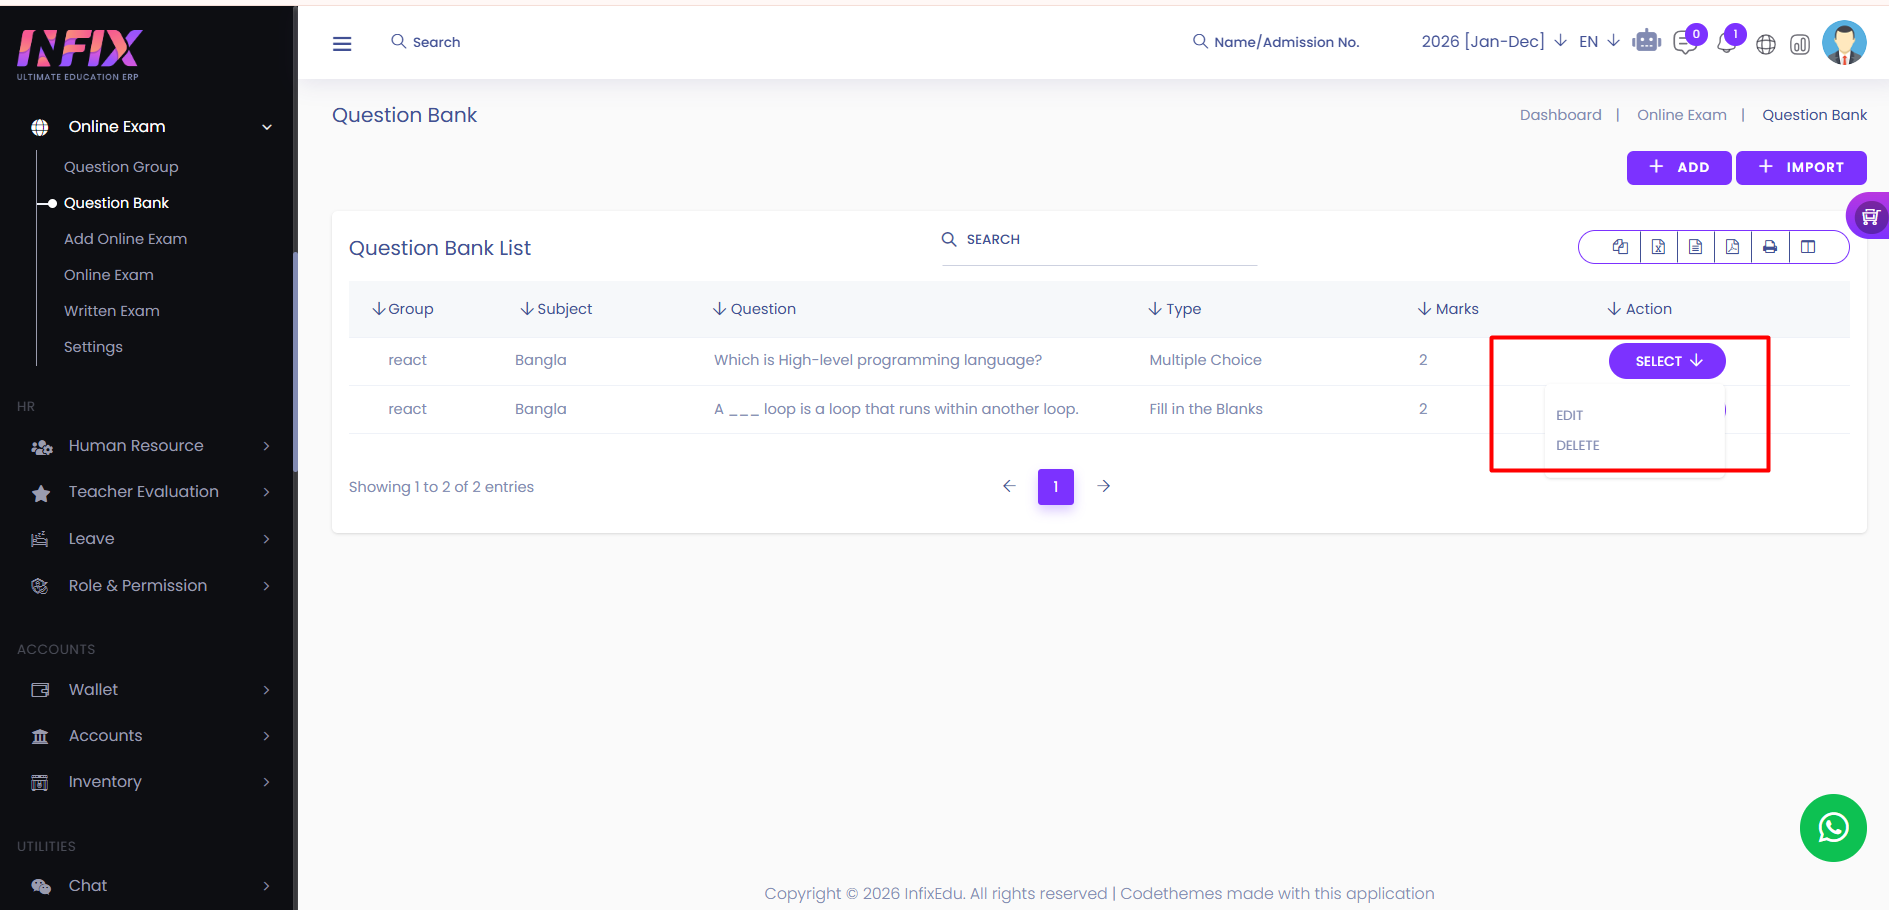The image size is (1889, 910).
Task: Sort table by Group column
Action: pos(402,309)
